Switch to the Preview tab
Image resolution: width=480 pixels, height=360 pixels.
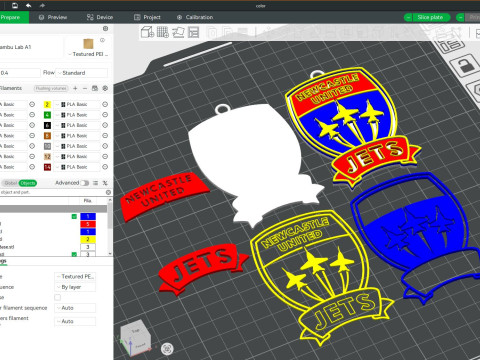(53, 17)
